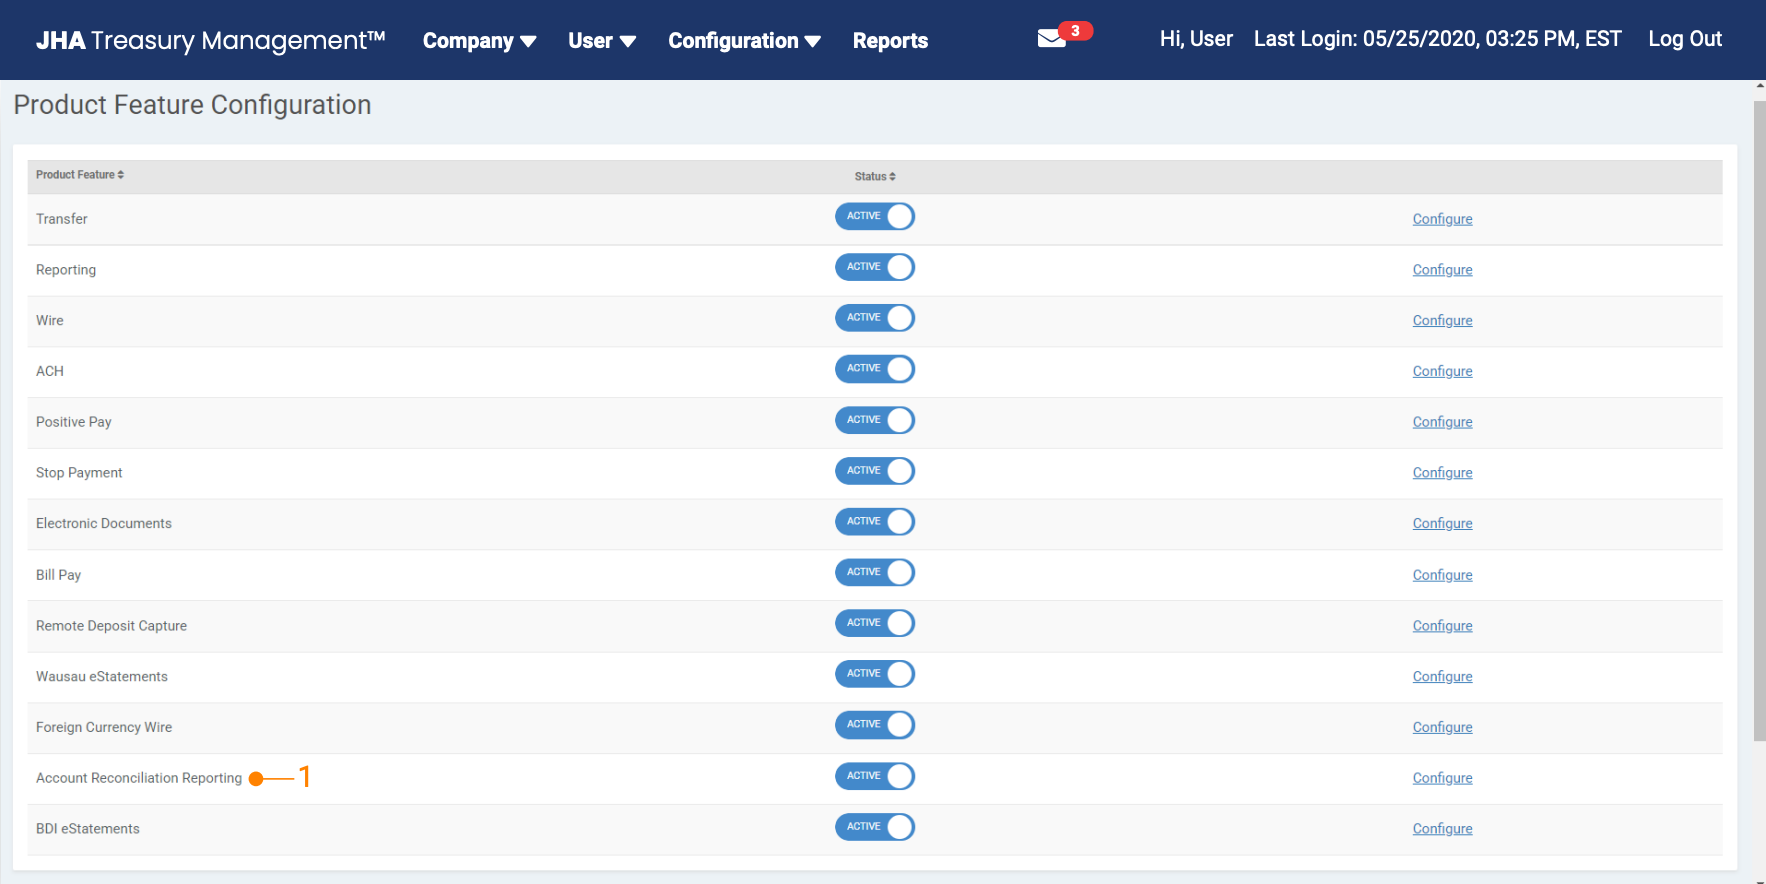Click the vertical page scrollbar
1766x884 pixels.
[1759, 420]
